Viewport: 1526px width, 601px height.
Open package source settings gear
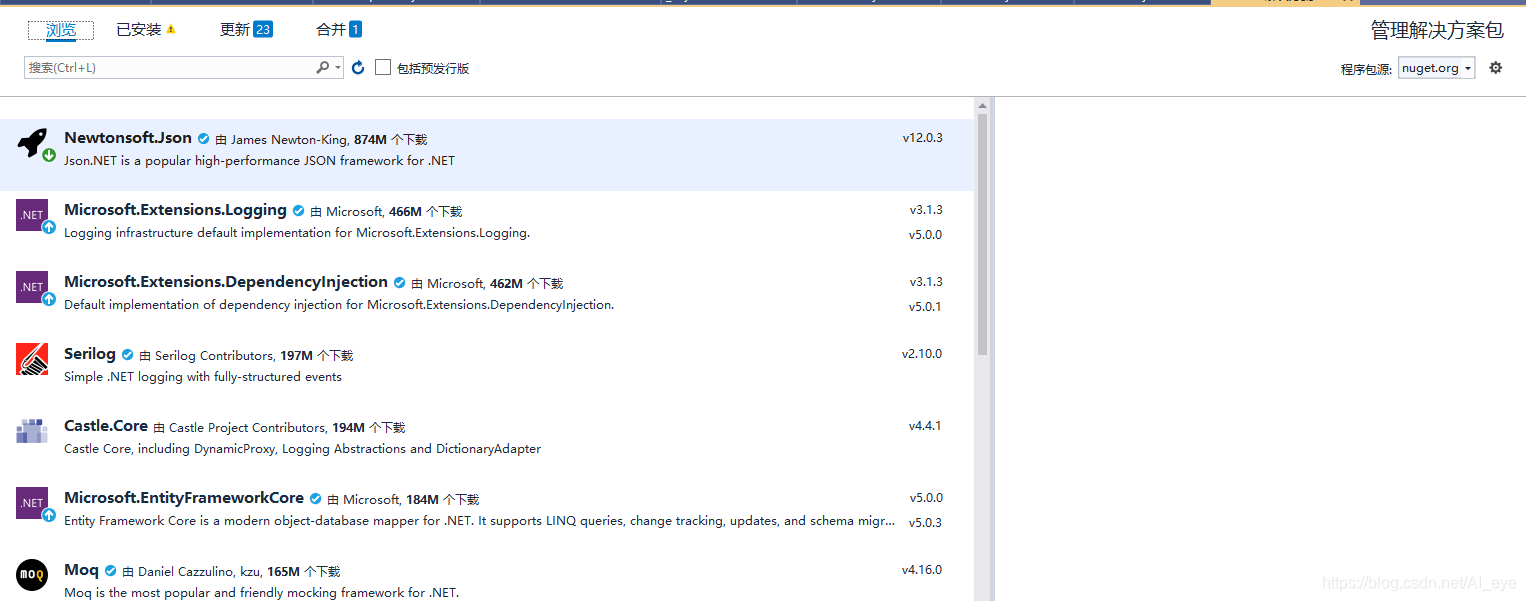(x=1496, y=67)
